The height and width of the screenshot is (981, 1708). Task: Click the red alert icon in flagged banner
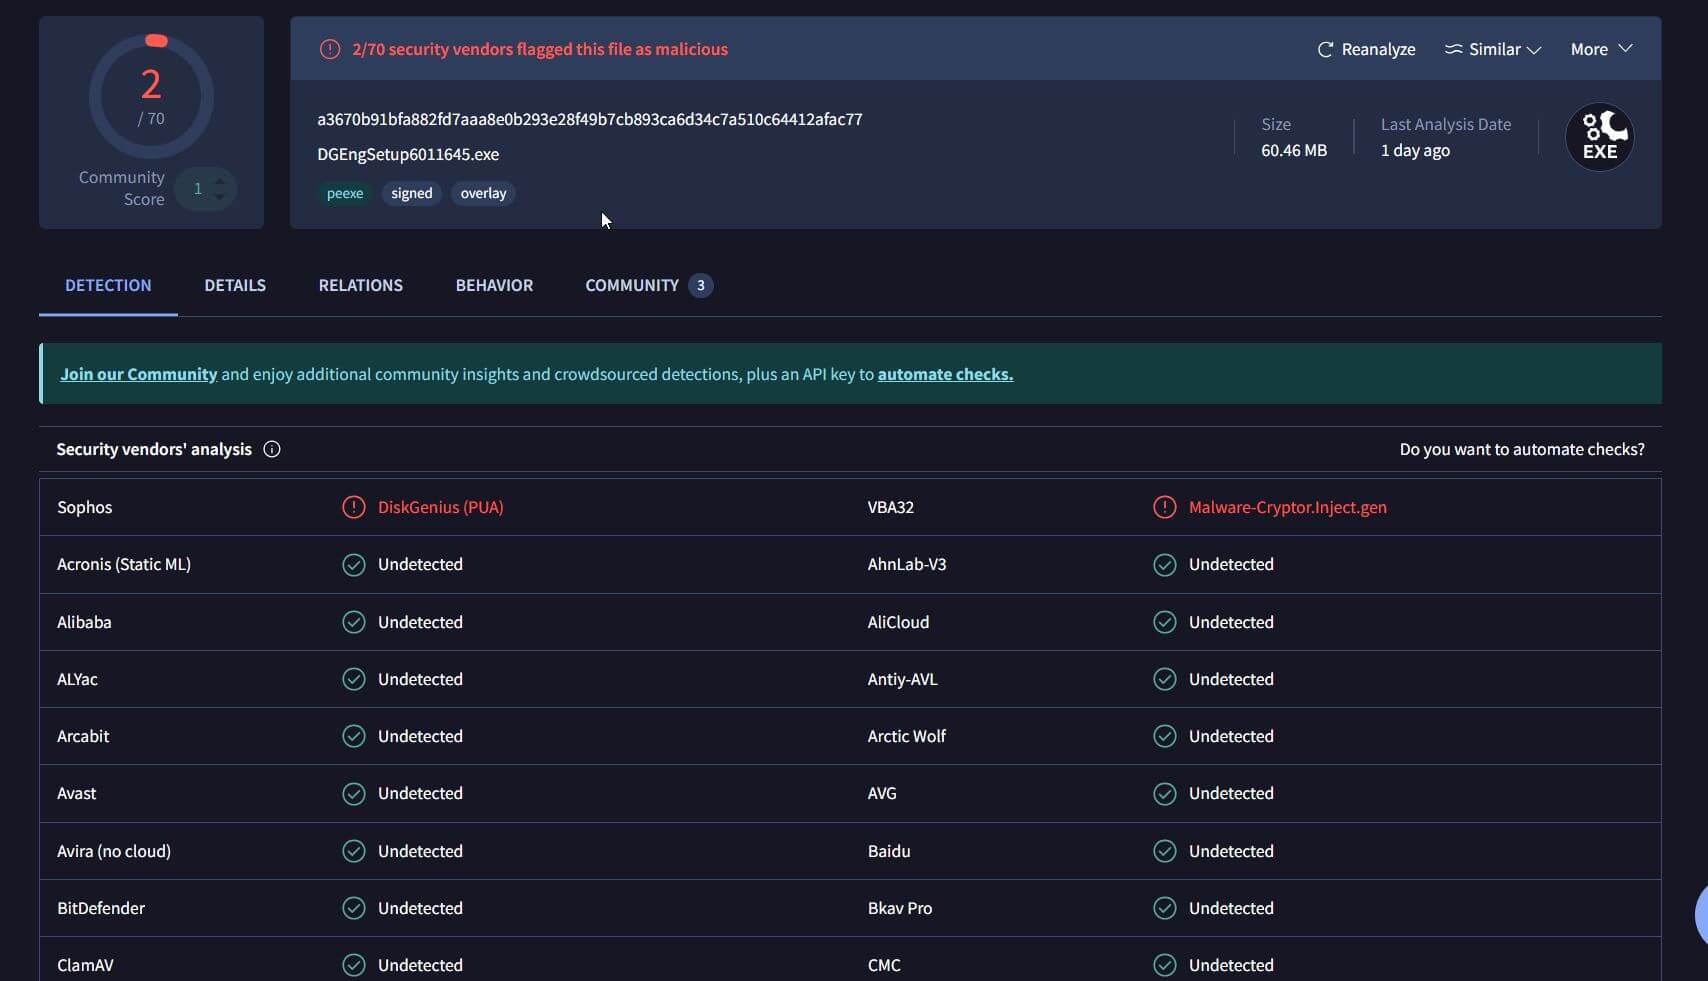pos(330,49)
